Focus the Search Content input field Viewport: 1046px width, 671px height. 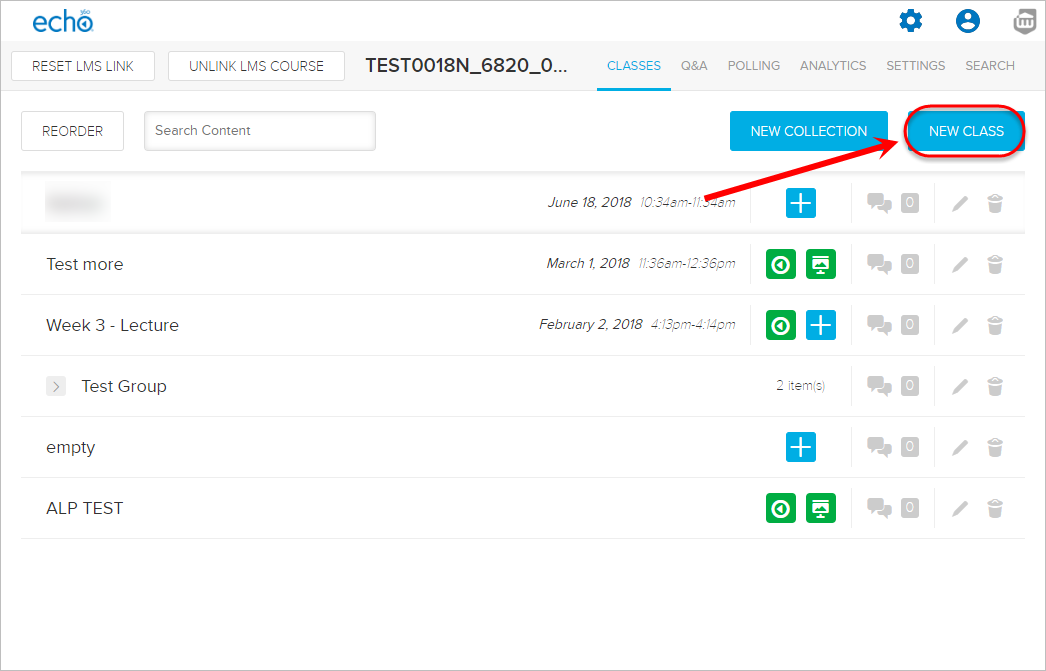[259, 131]
